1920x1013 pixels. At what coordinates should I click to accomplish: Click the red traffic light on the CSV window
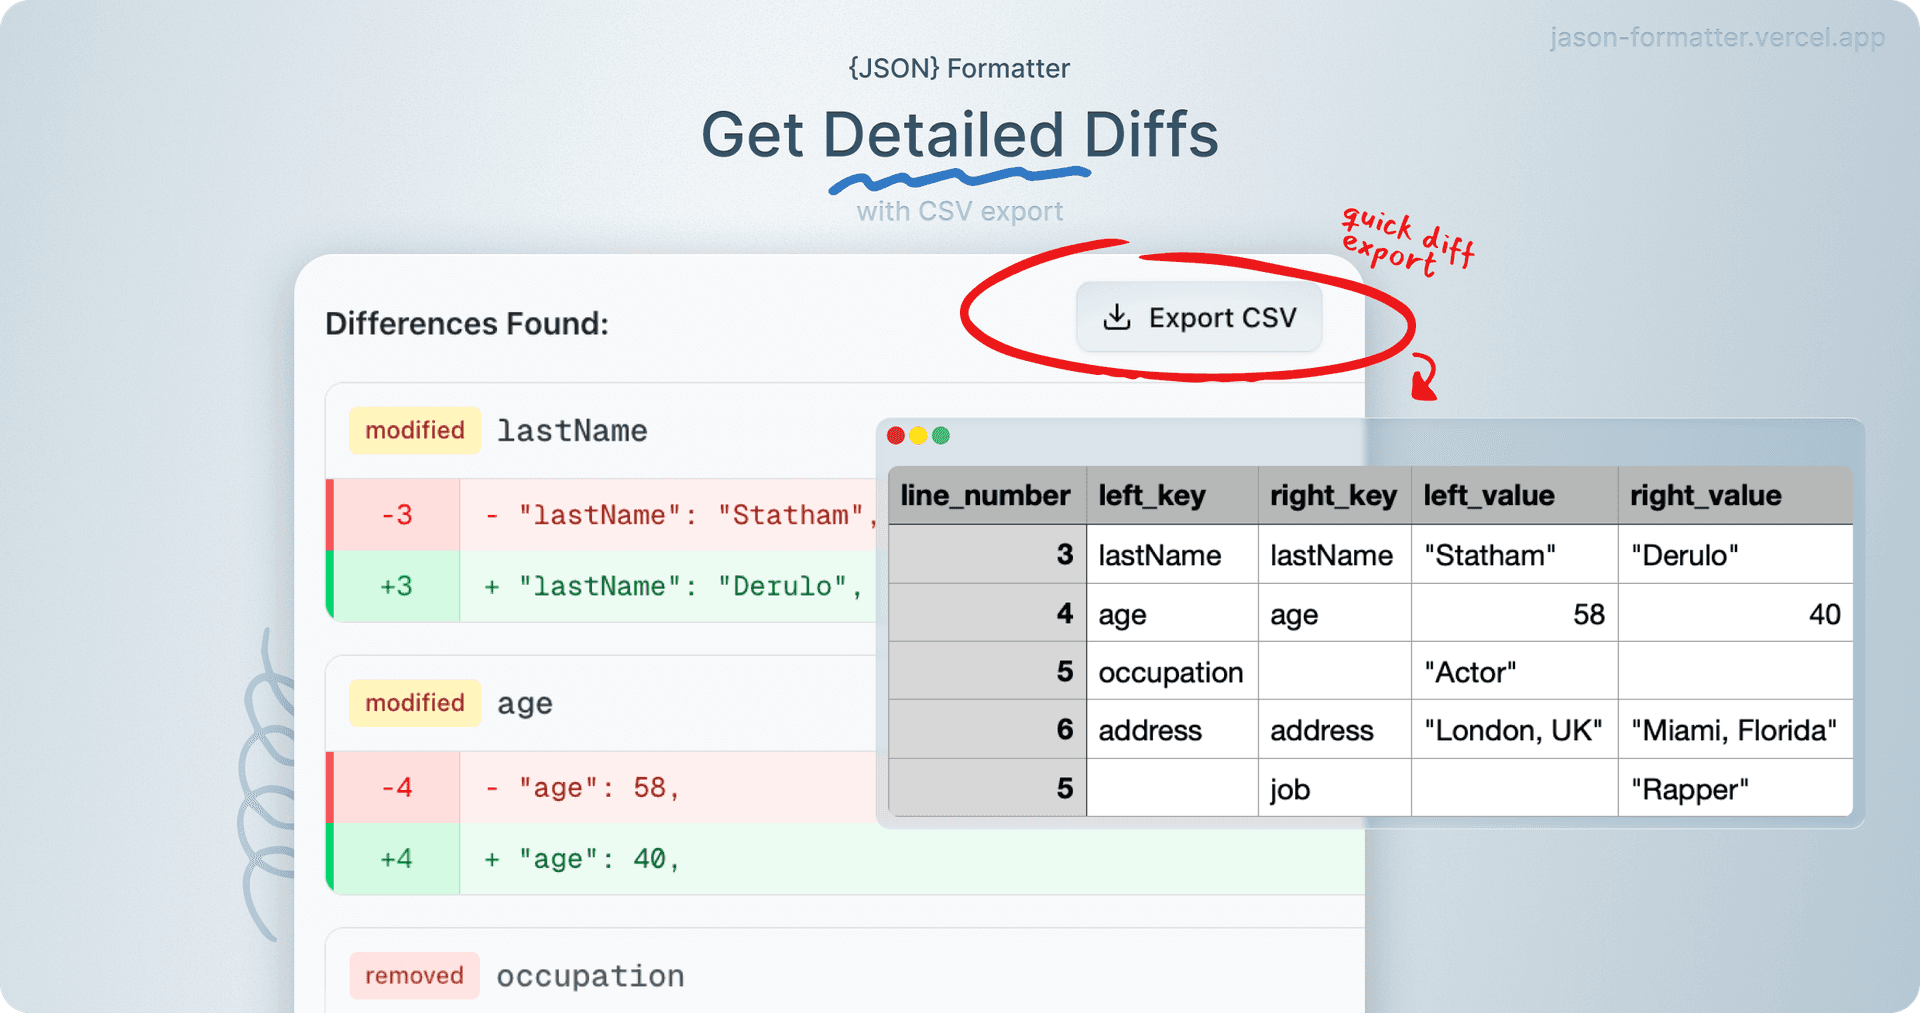[896, 435]
